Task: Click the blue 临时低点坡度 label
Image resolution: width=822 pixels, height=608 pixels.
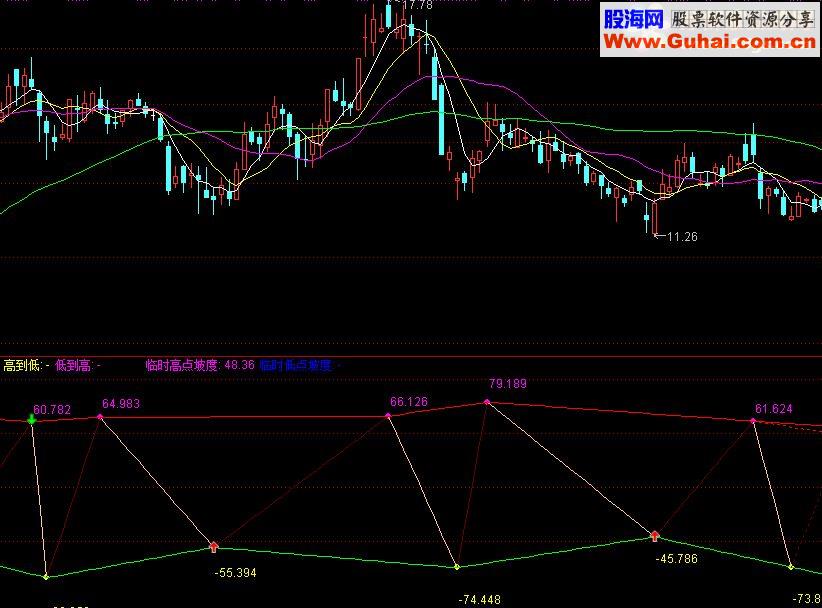Action: pos(296,365)
